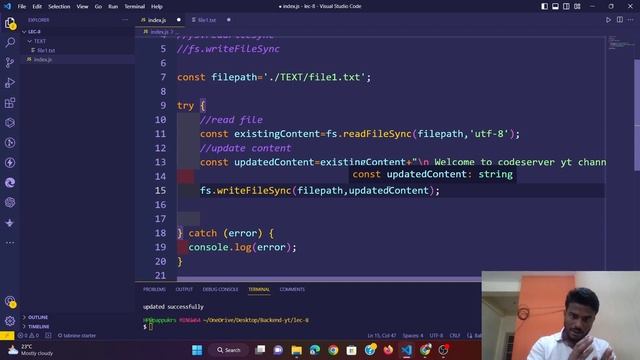640x360 pixels.
Task: Open the Accounts menu icon
Action: click(10, 302)
